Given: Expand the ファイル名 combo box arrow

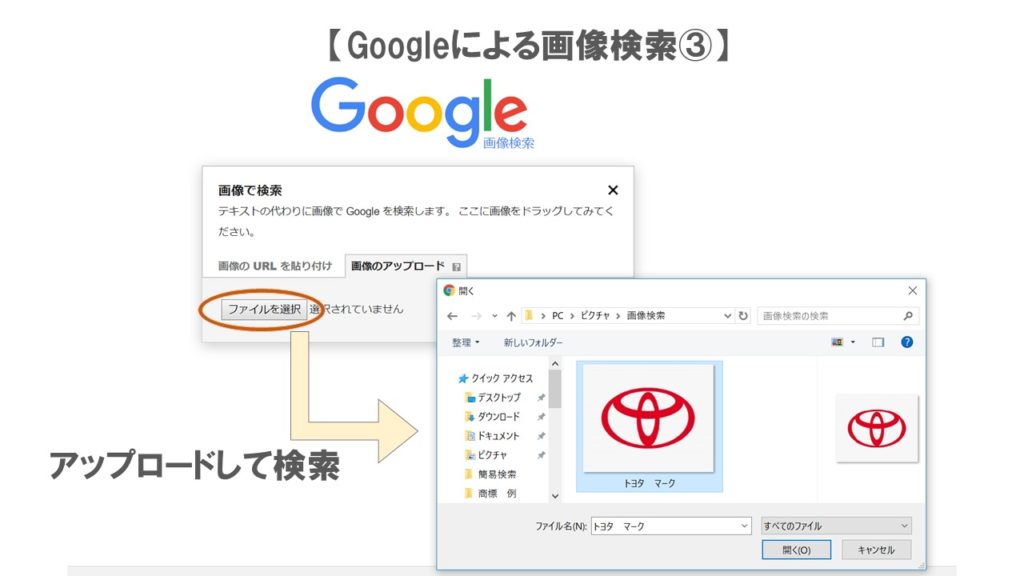Looking at the screenshot, I should 743,525.
